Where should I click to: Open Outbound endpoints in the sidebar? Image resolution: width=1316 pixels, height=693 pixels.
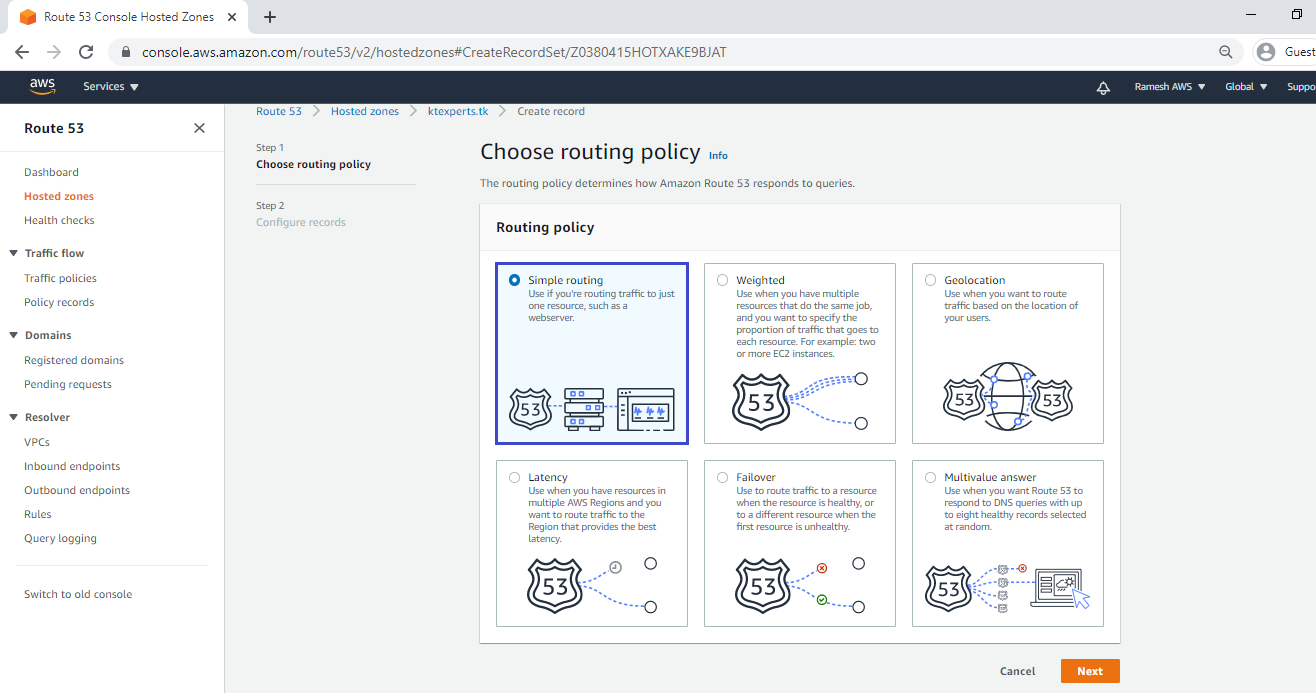point(77,490)
